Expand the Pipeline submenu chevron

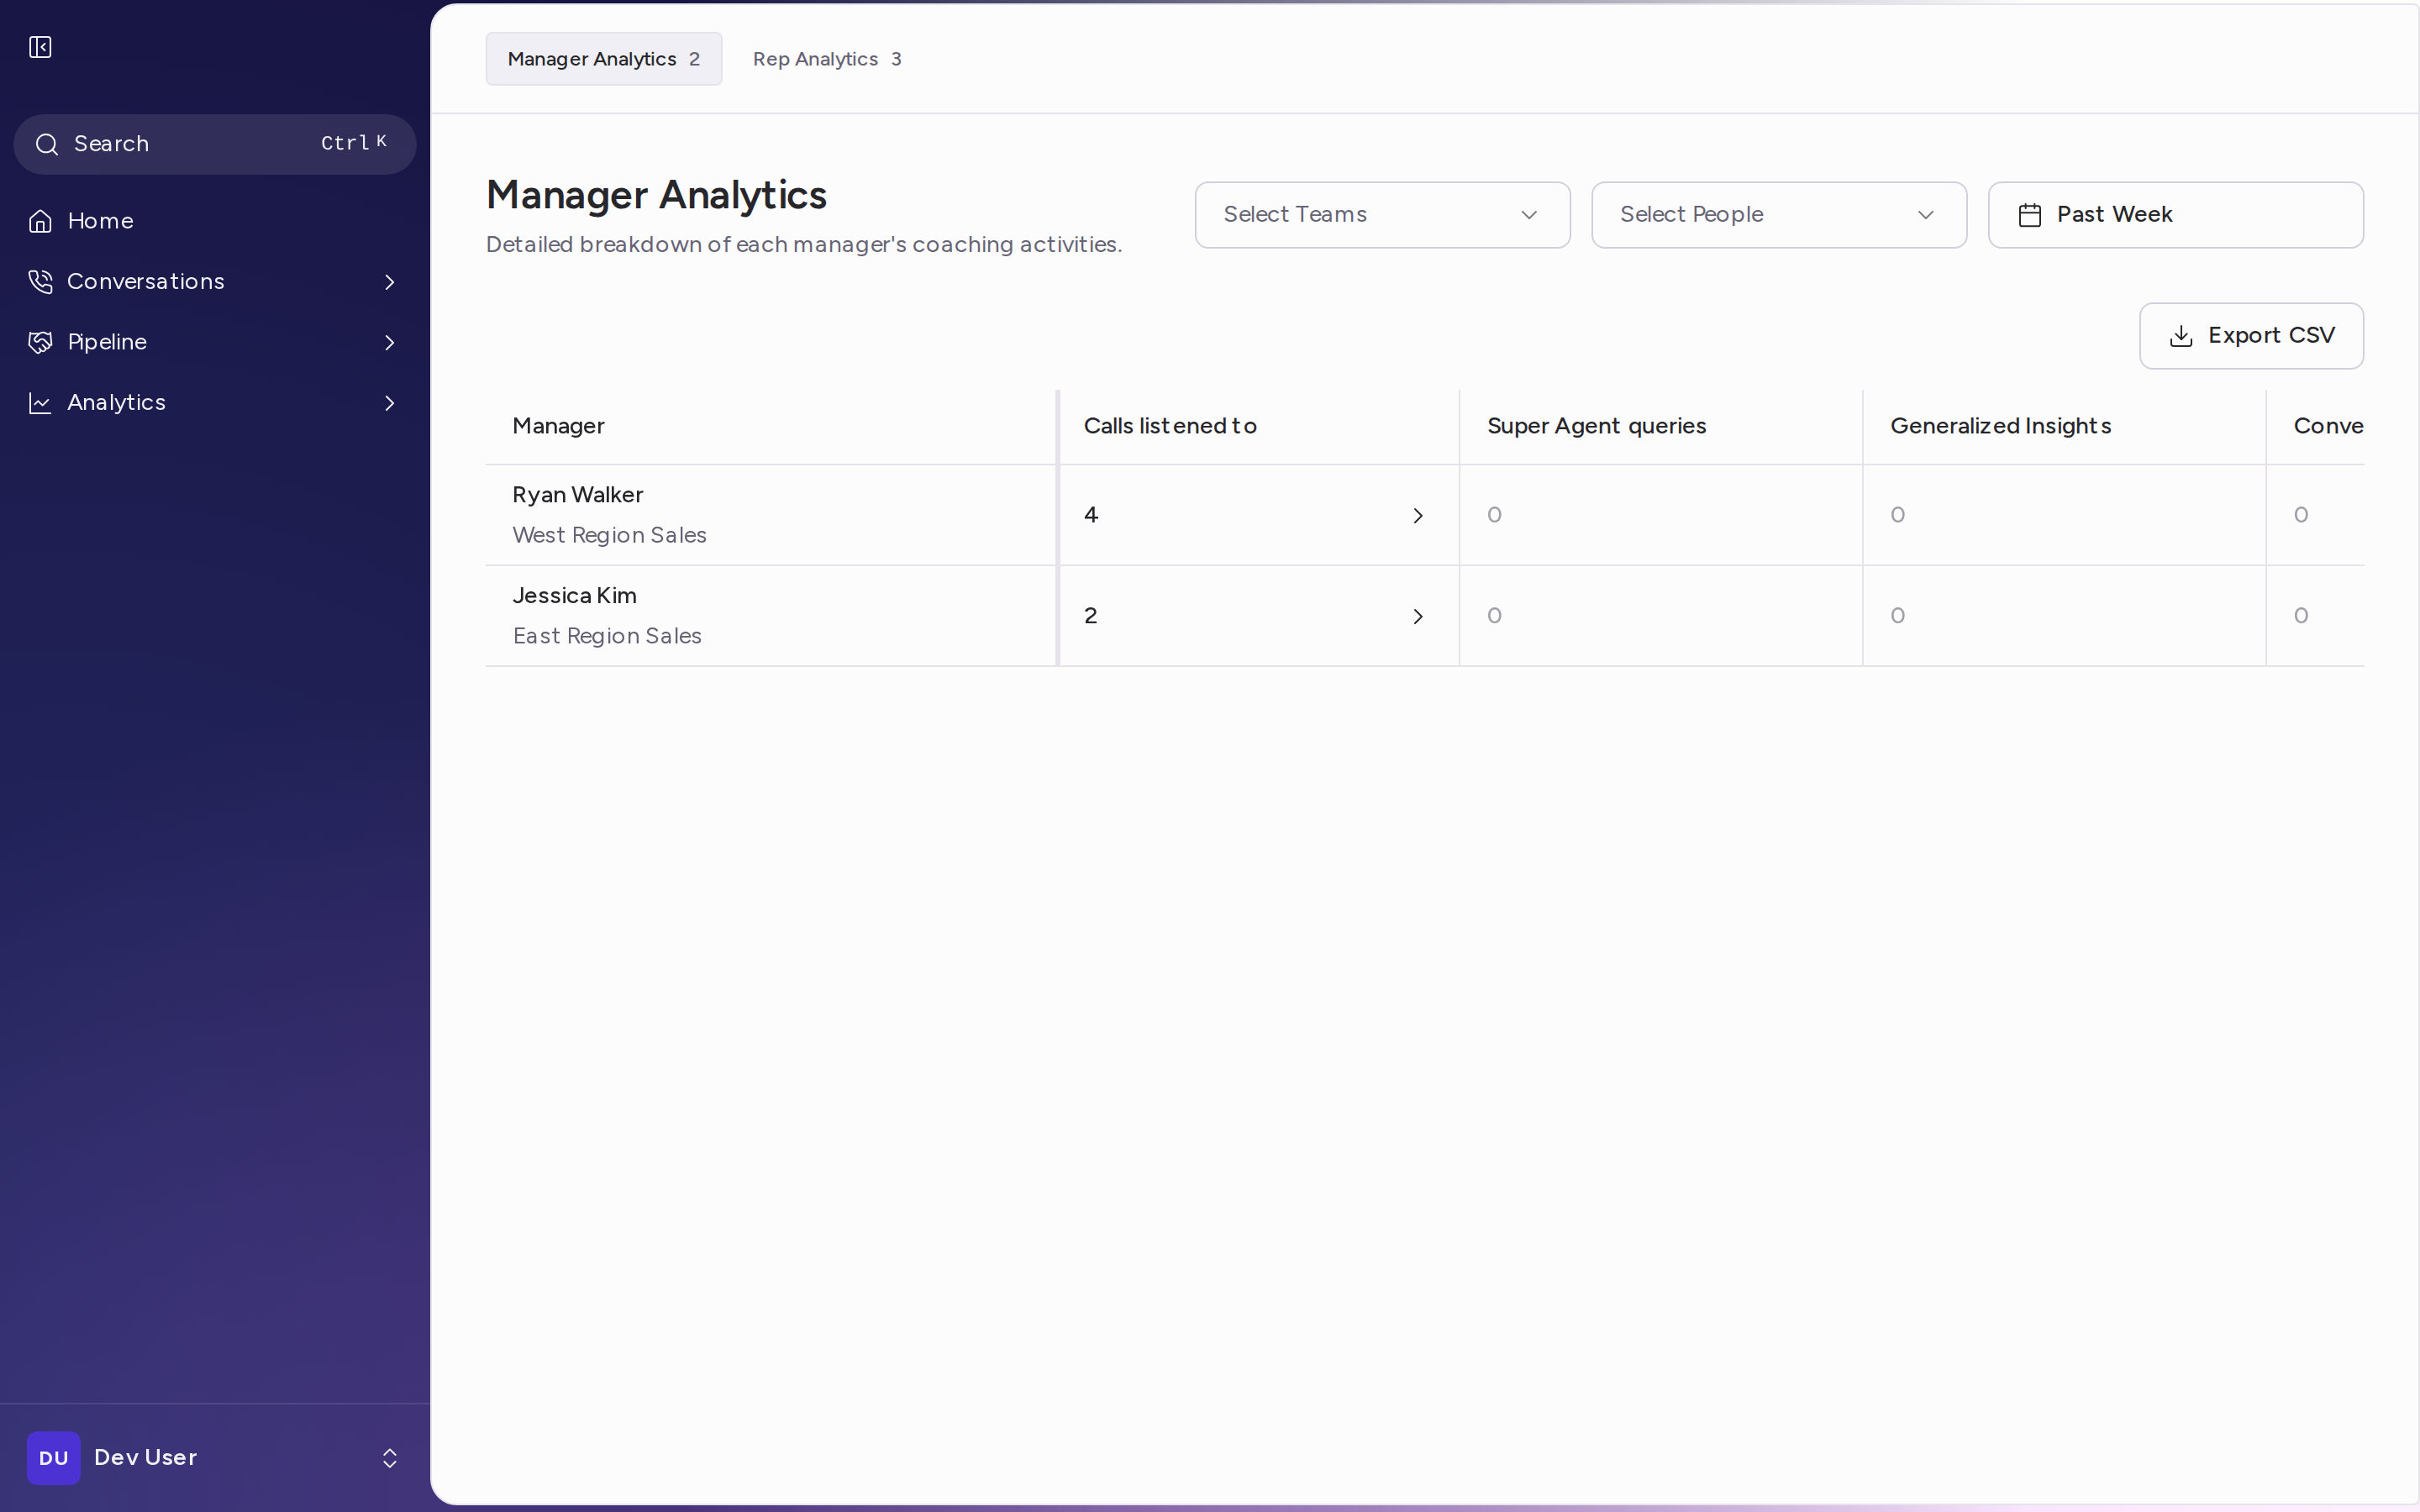click(x=390, y=342)
